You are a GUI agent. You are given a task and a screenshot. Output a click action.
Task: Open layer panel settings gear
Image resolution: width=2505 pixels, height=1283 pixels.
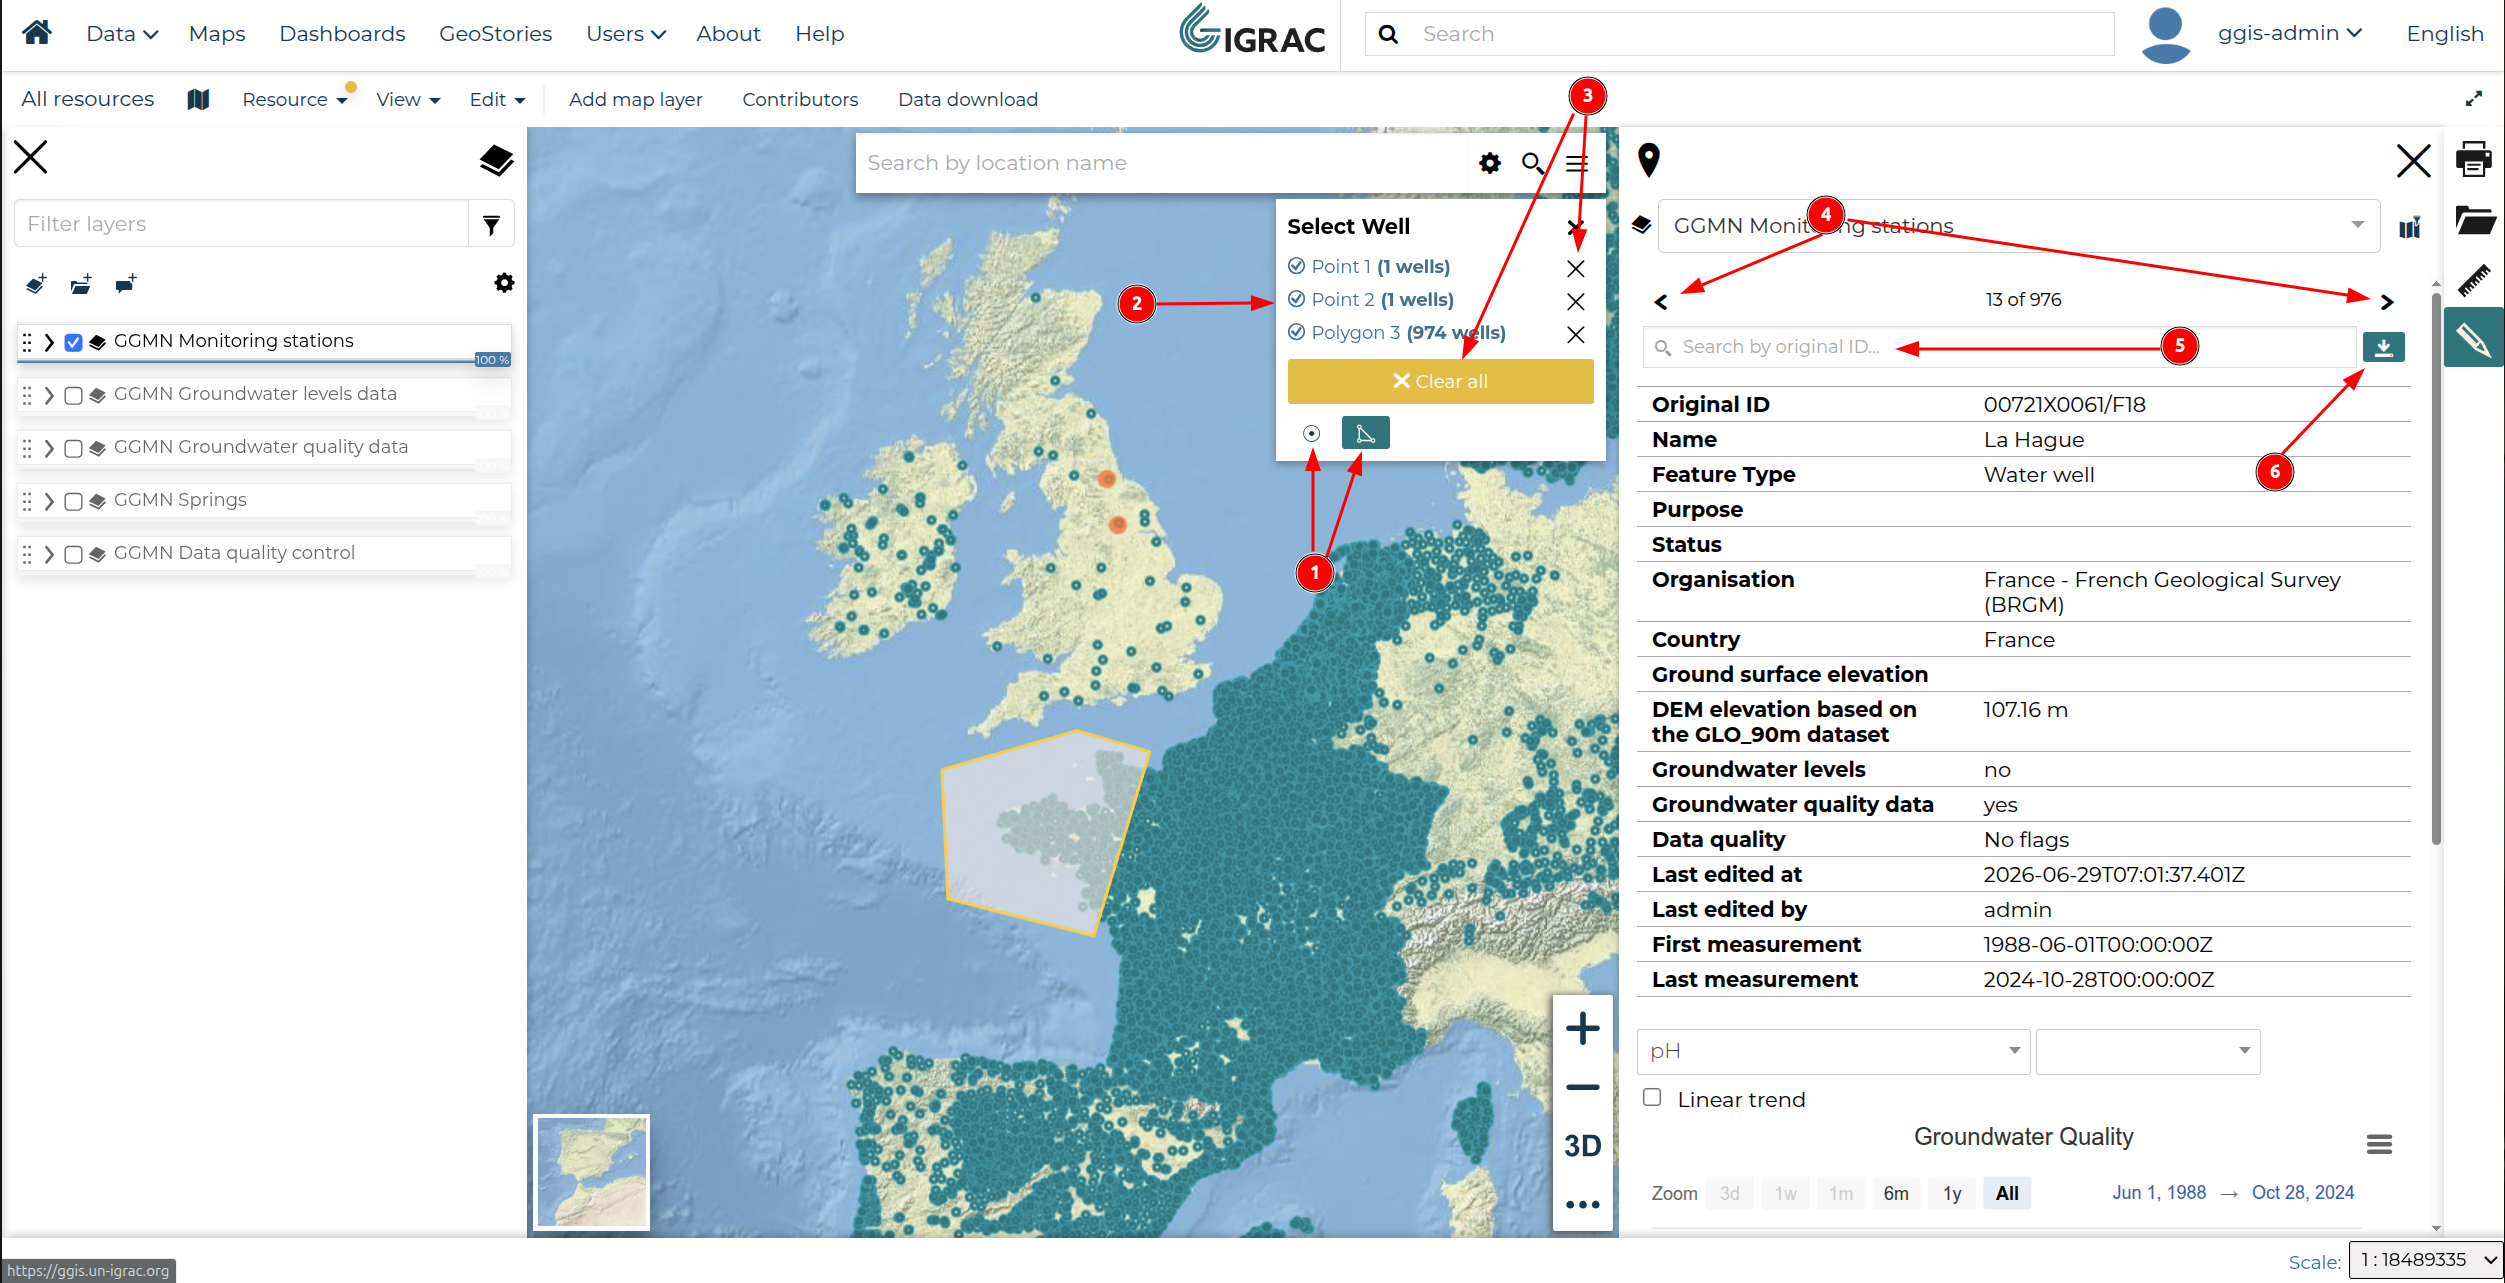point(504,283)
